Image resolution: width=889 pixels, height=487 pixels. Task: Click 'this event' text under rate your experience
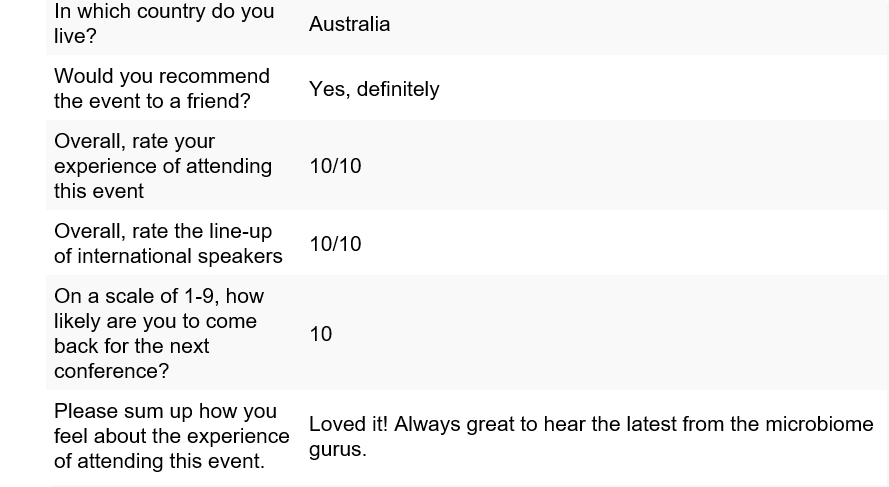(x=99, y=191)
